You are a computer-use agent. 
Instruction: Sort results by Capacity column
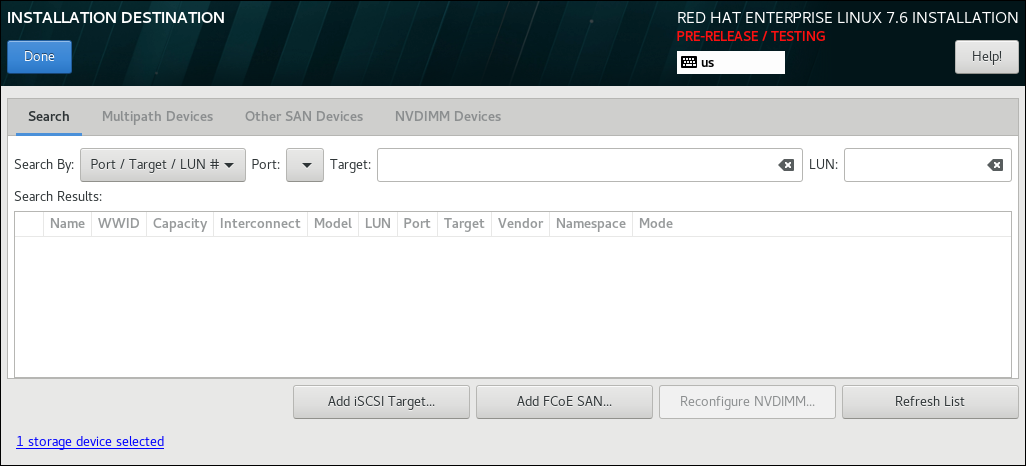pos(180,224)
